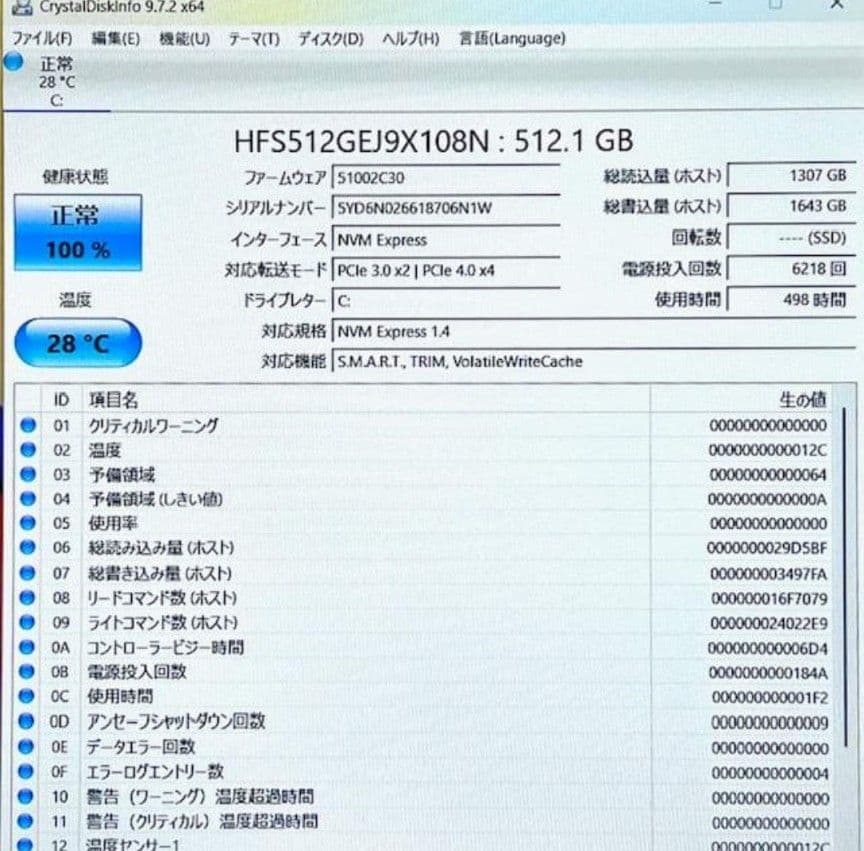Open the ディスク(D) menu
The image size is (864, 851).
[x=331, y=39]
